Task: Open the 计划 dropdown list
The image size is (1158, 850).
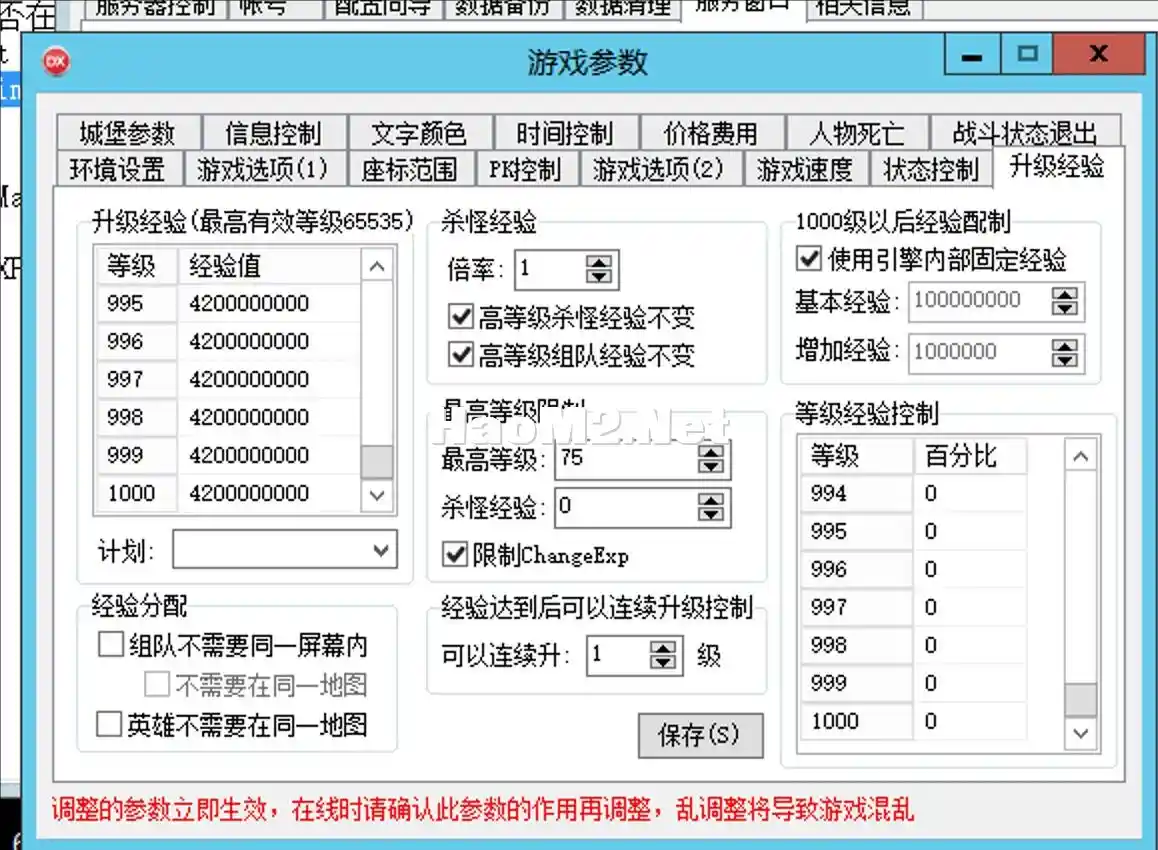Action: tap(285, 549)
